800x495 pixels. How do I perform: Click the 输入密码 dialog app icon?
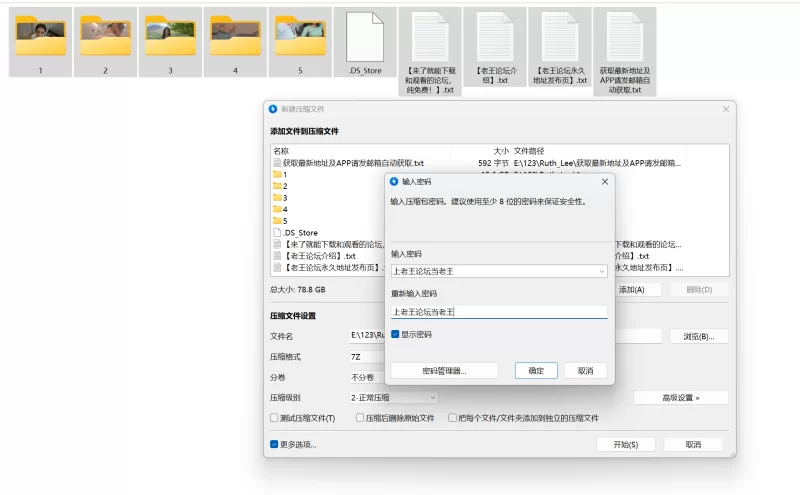click(x=394, y=182)
